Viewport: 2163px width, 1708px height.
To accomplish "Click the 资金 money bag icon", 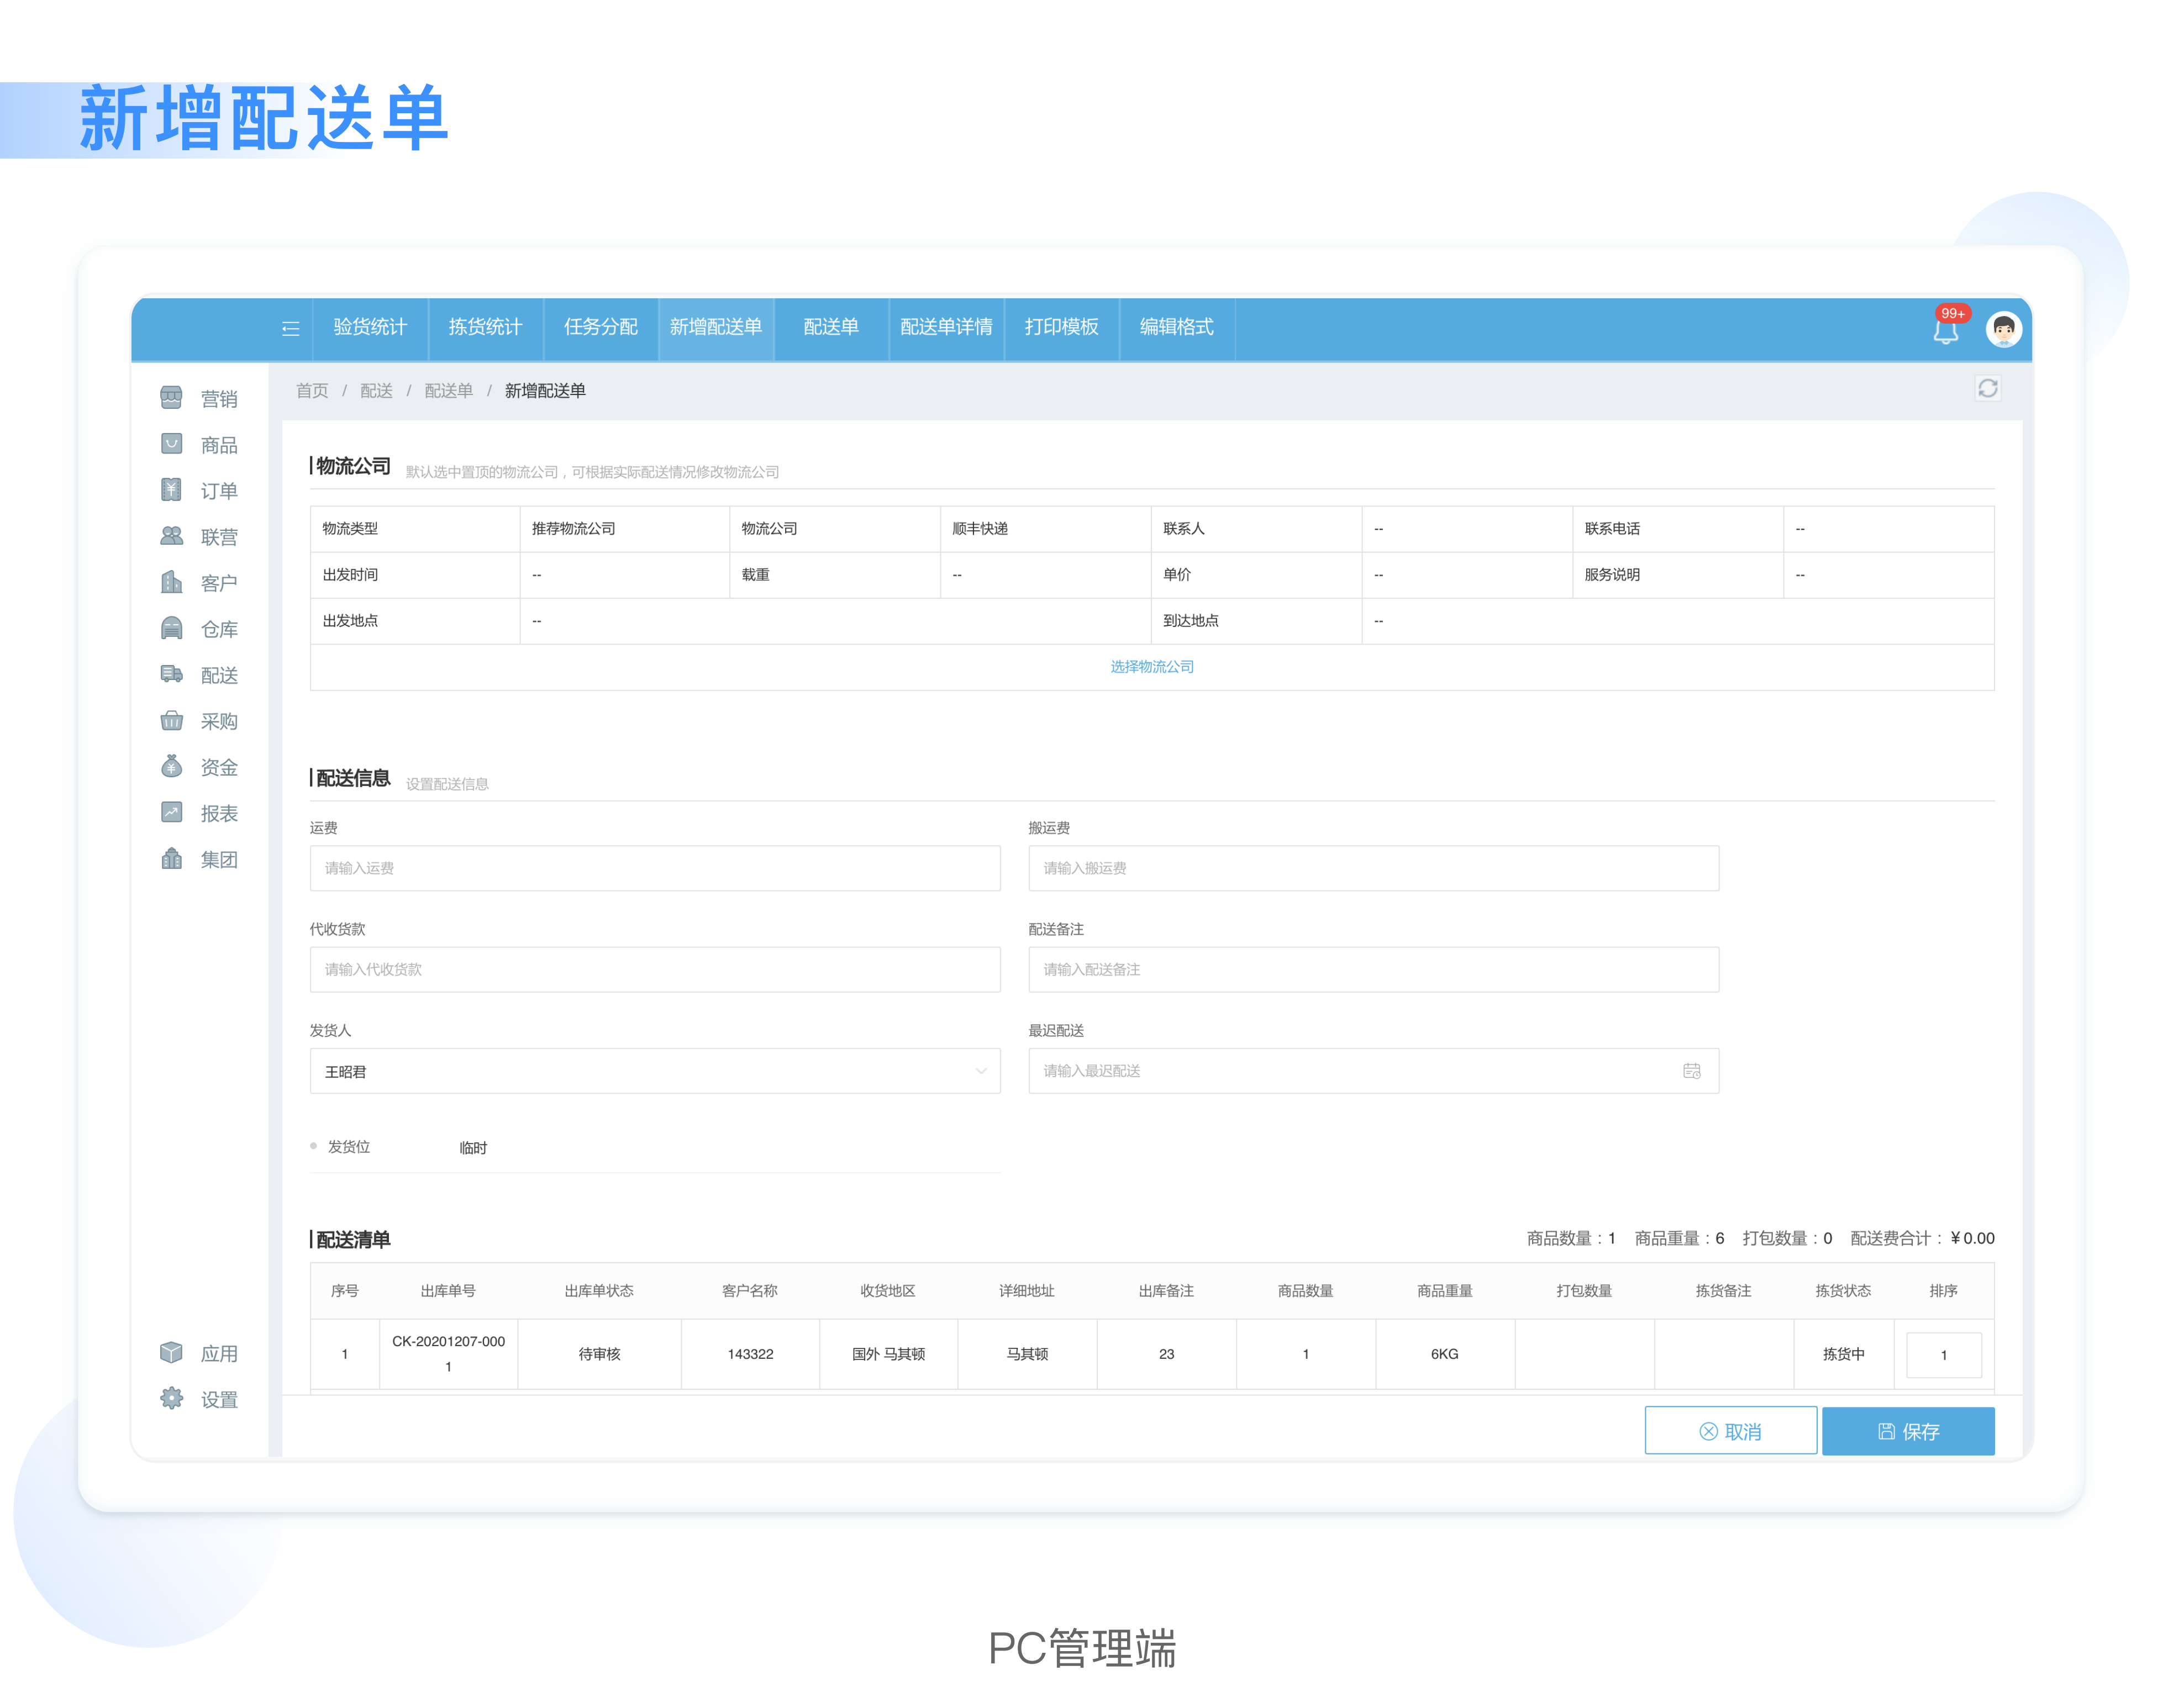I will click(x=172, y=766).
